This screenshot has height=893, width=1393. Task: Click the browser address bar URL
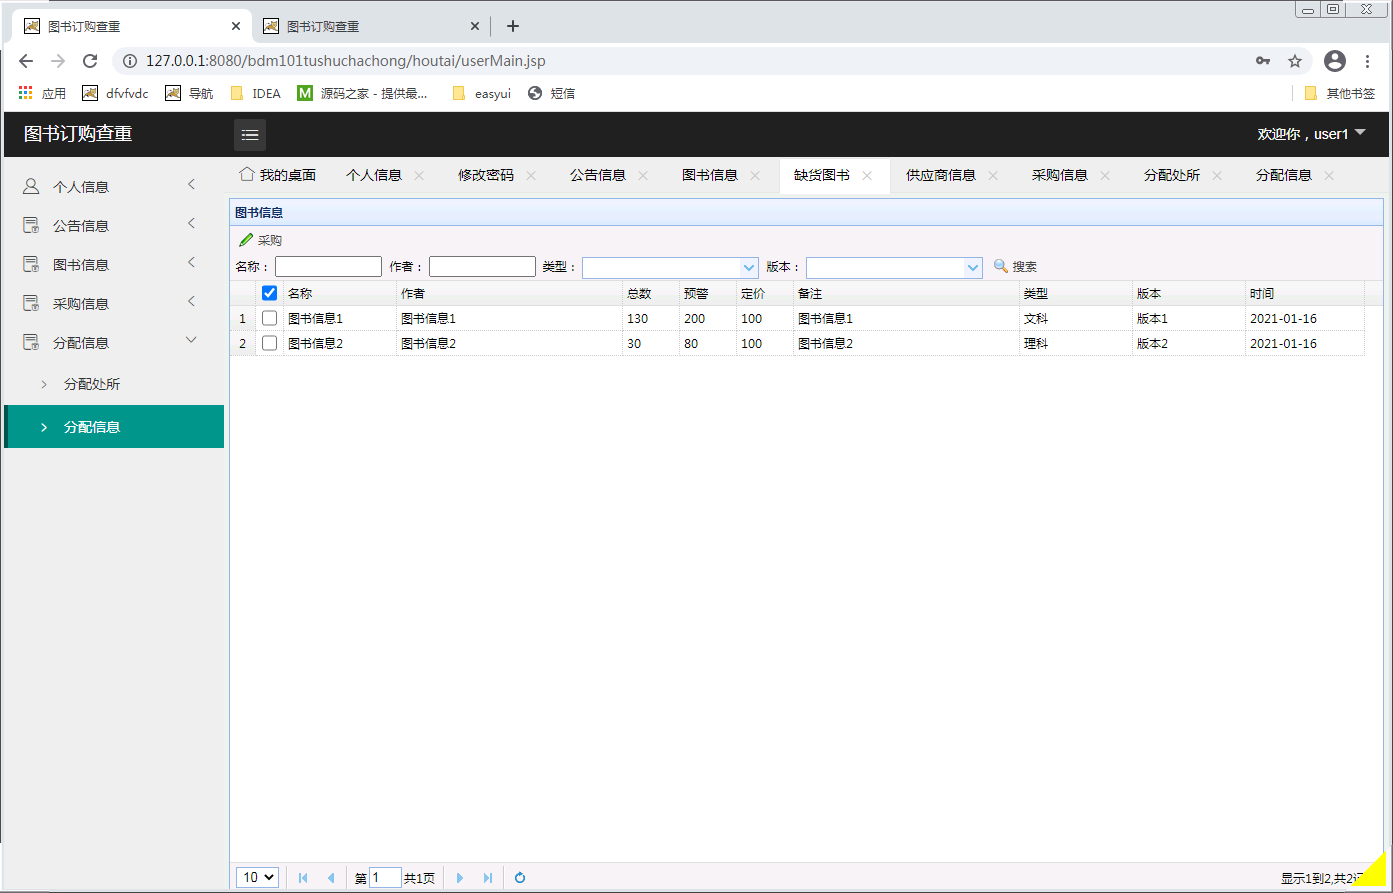[346, 61]
